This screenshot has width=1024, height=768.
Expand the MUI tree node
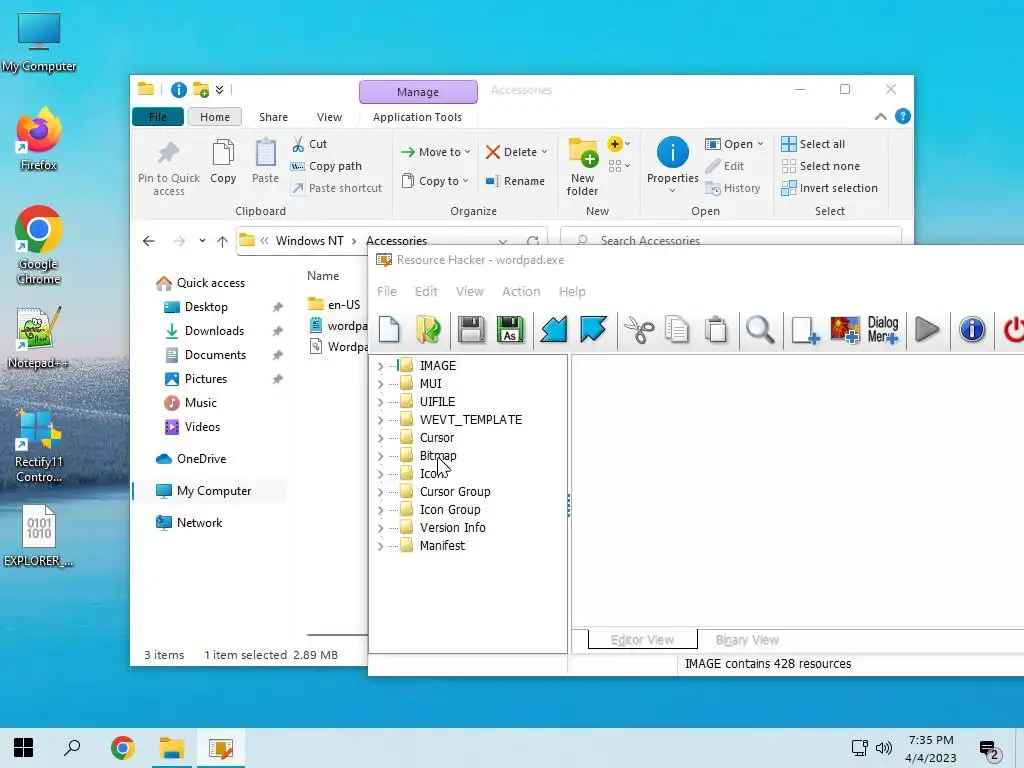(381, 384)
